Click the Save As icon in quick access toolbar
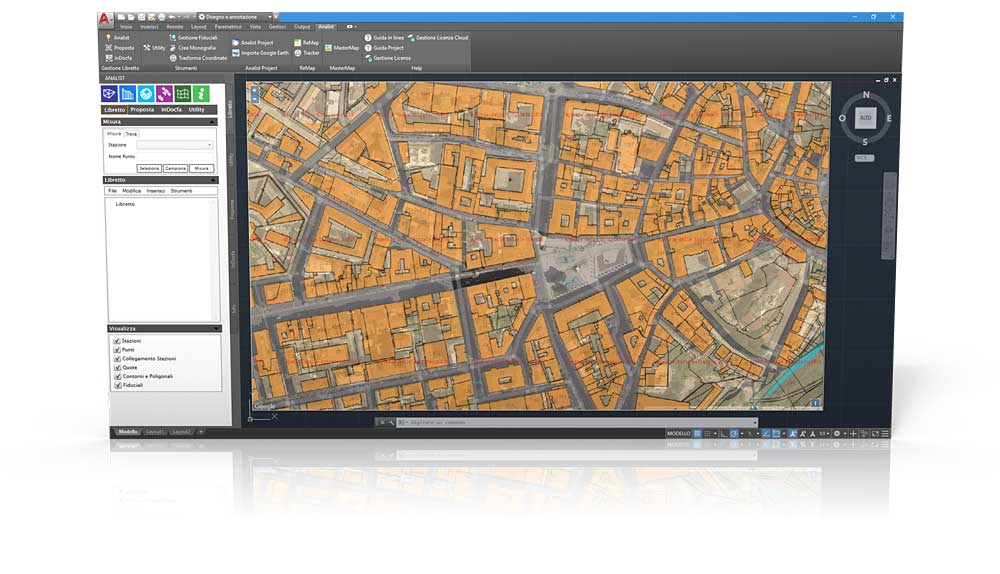Viewport: 1000px width, 574px height. point(151,17)
